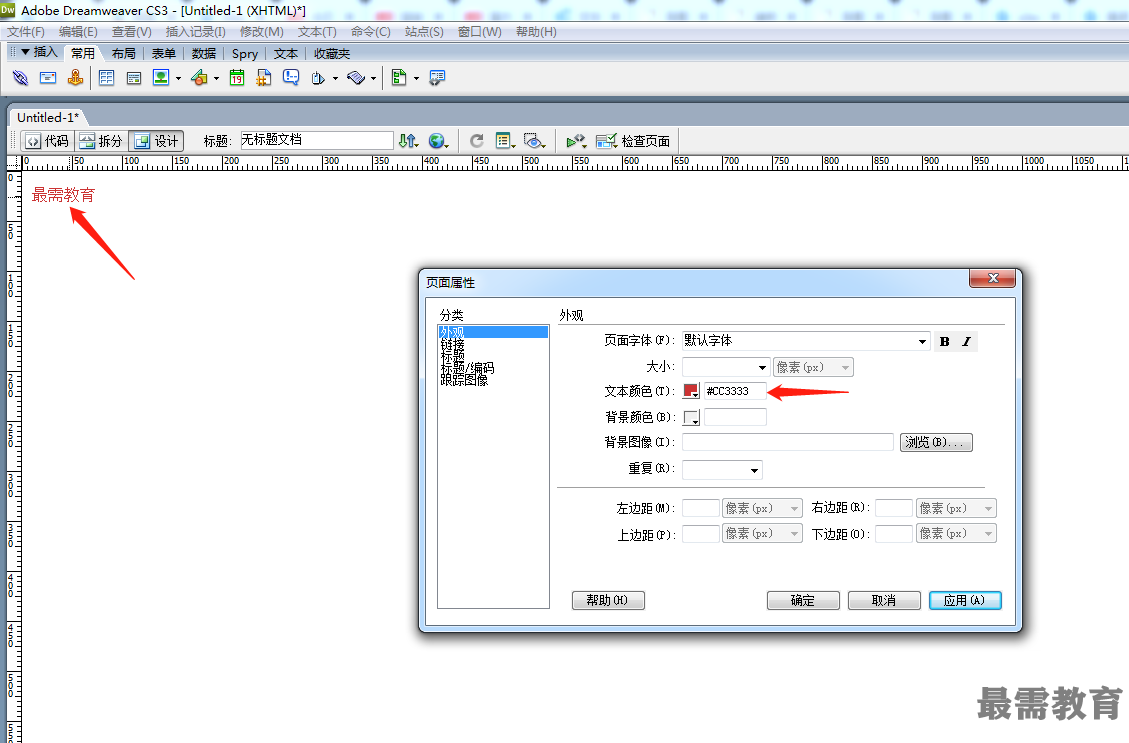Click the Check Page button
Image resolution: width=1129 pixels, height=743 pixels.
633,141
